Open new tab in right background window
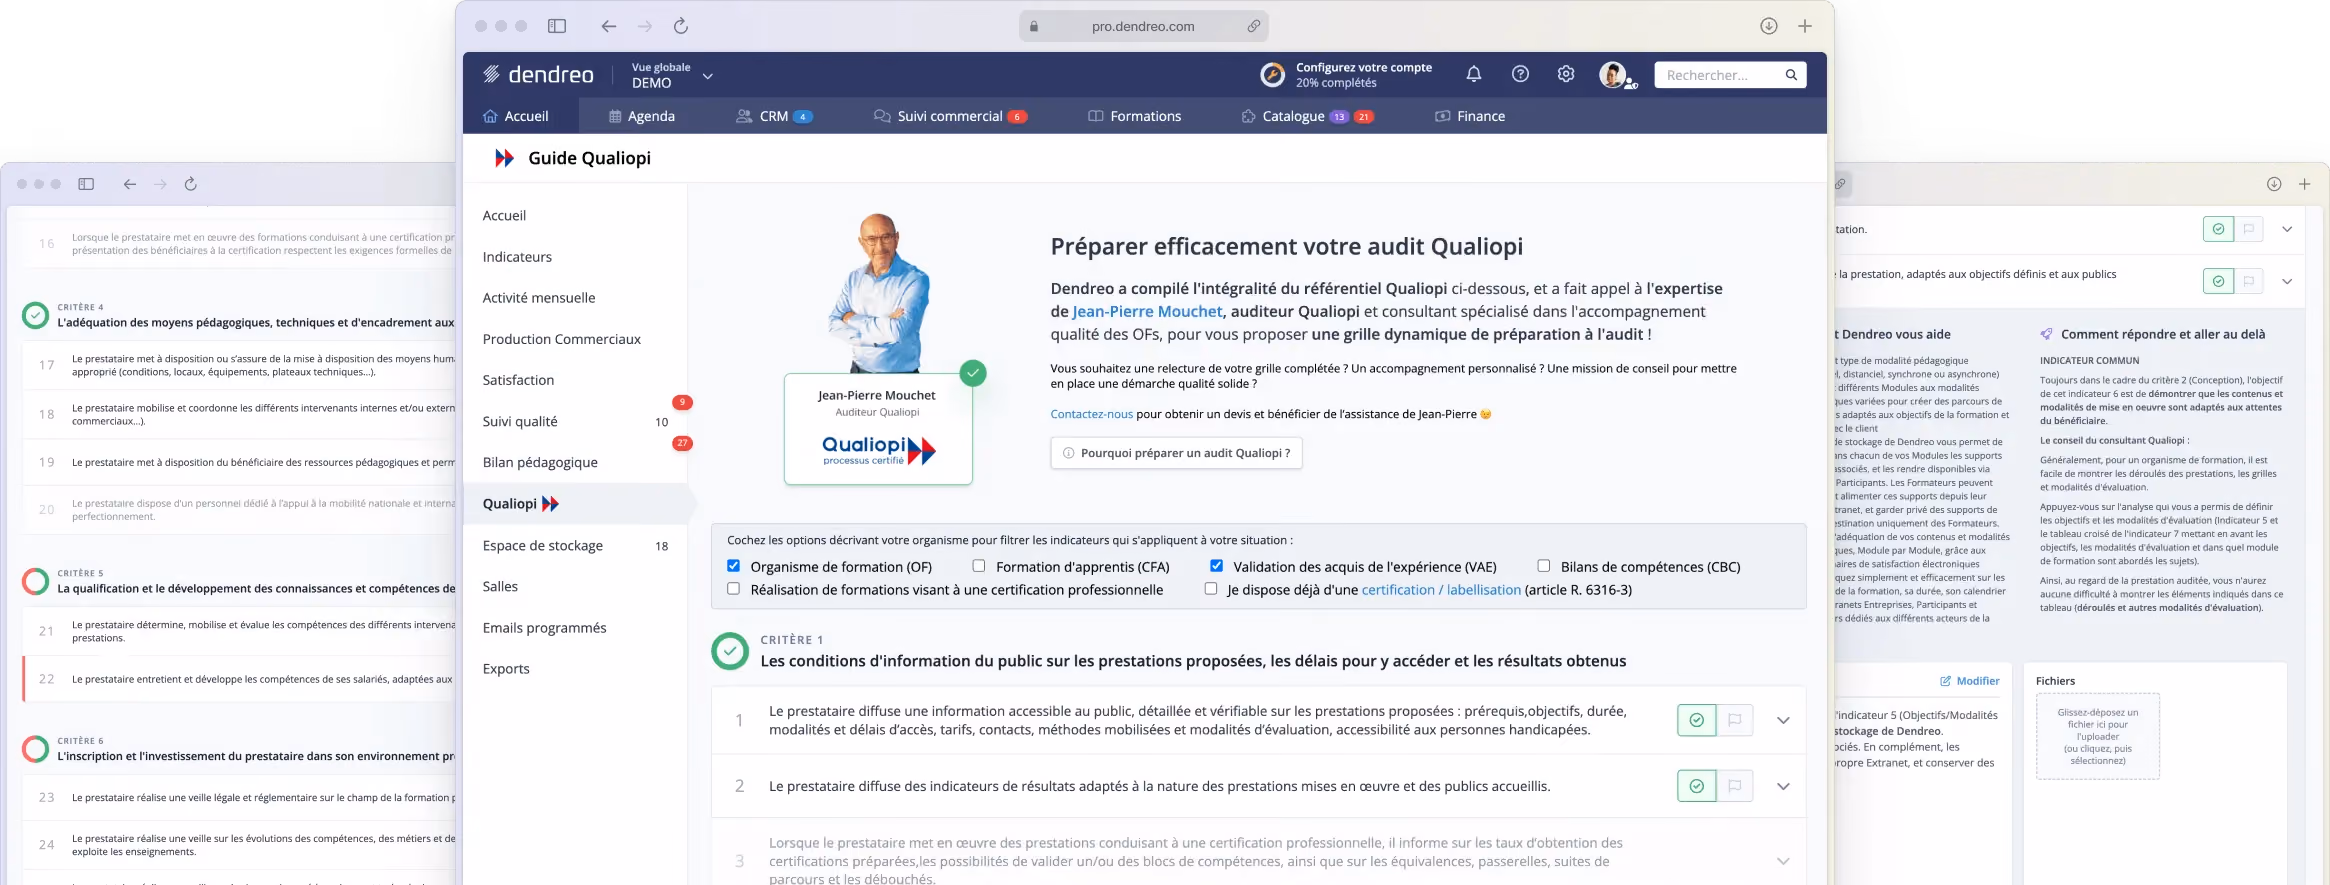Viewport: 2330px width, 885px height. pos(2304,184)
